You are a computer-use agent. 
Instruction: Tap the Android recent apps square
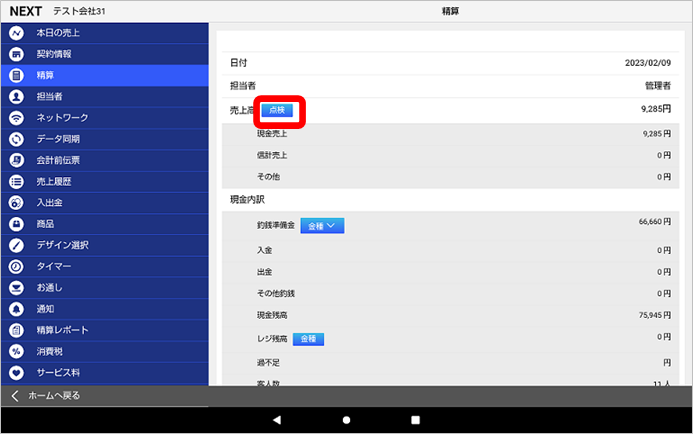pos(415,420)
